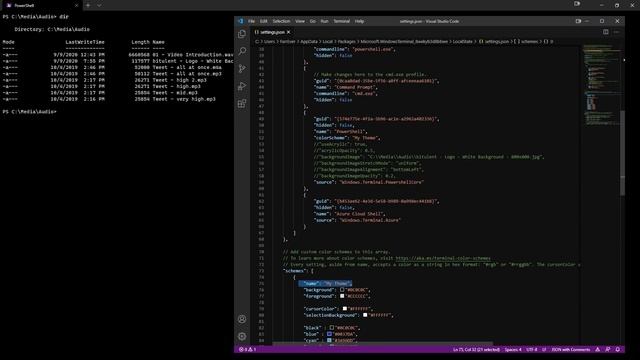This screenshot has height=360, width=640.
Task: Change indentation via Spaces: 4
Action: [x=513, y=350]
